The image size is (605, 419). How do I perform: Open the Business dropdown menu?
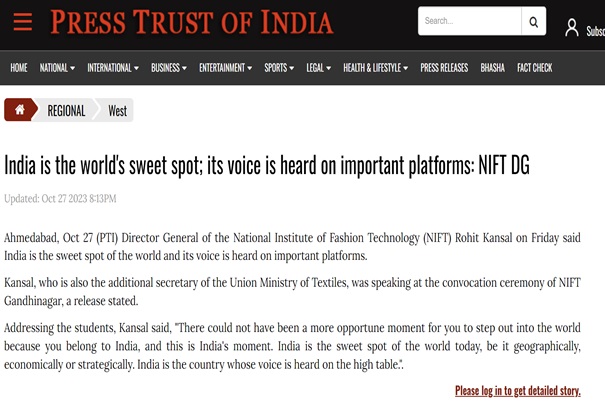click(169, 68)
